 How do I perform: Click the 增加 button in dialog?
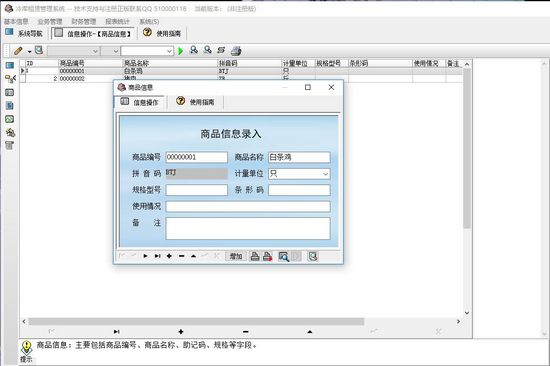click(x=236, y=256)
